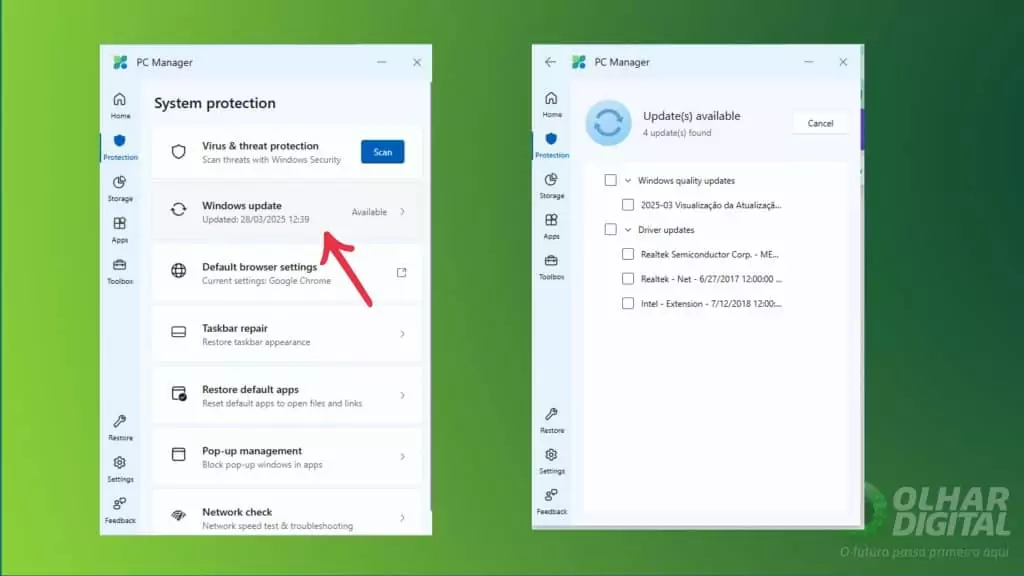The image size is (1024, 576).
Task: Click the globe icon of Default browser settings
Action: coord(178,270)
